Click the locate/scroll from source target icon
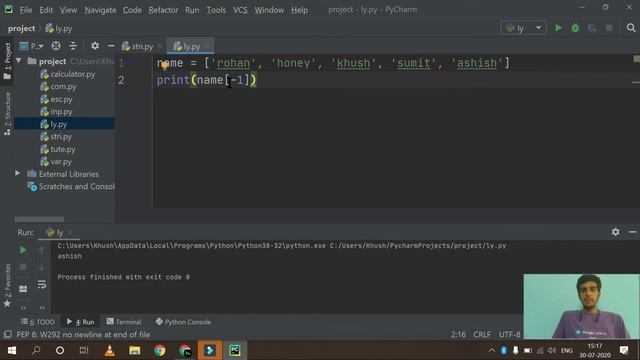 click(x=56, y=46)
